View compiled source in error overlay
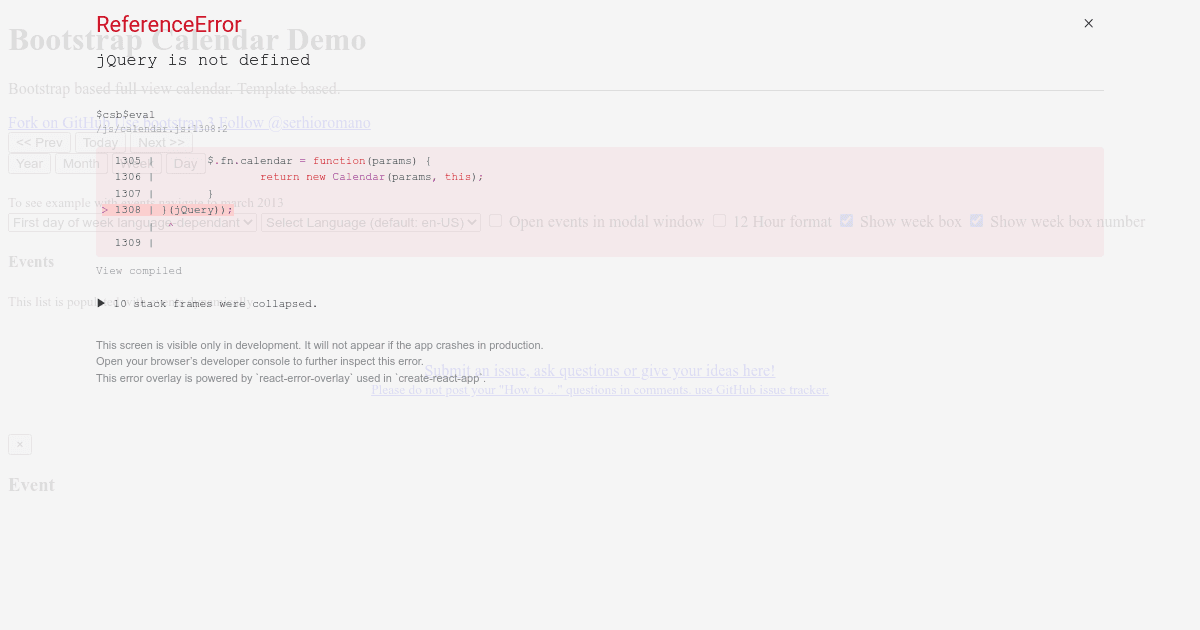Screen dimensions: 1200x630 (139, 270)
